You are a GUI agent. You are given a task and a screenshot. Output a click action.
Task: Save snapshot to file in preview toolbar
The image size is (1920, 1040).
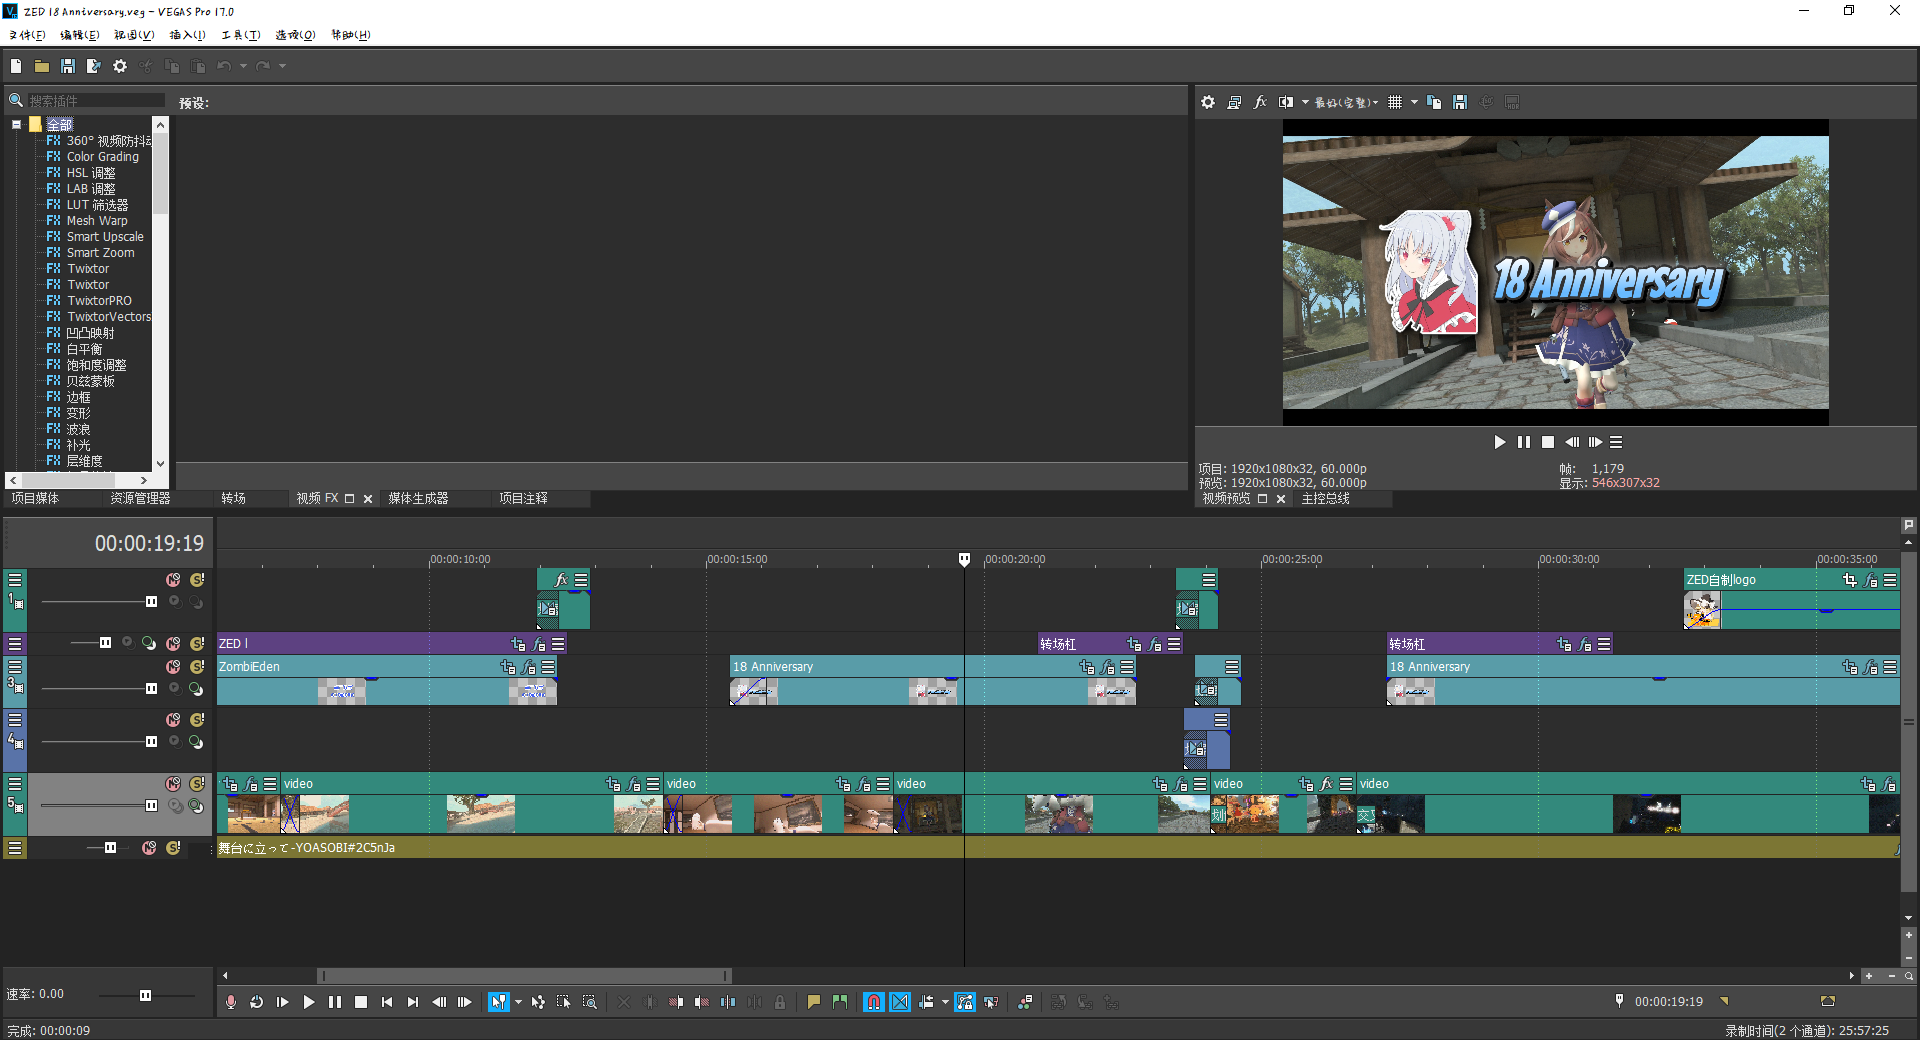[1460, 102]
